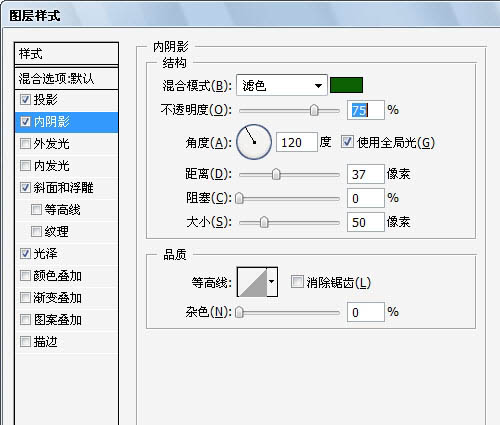Click the 杂色 noise slider handle
Image resolution: width=500 pixels, height=425 pixels.
click(239, 313)
